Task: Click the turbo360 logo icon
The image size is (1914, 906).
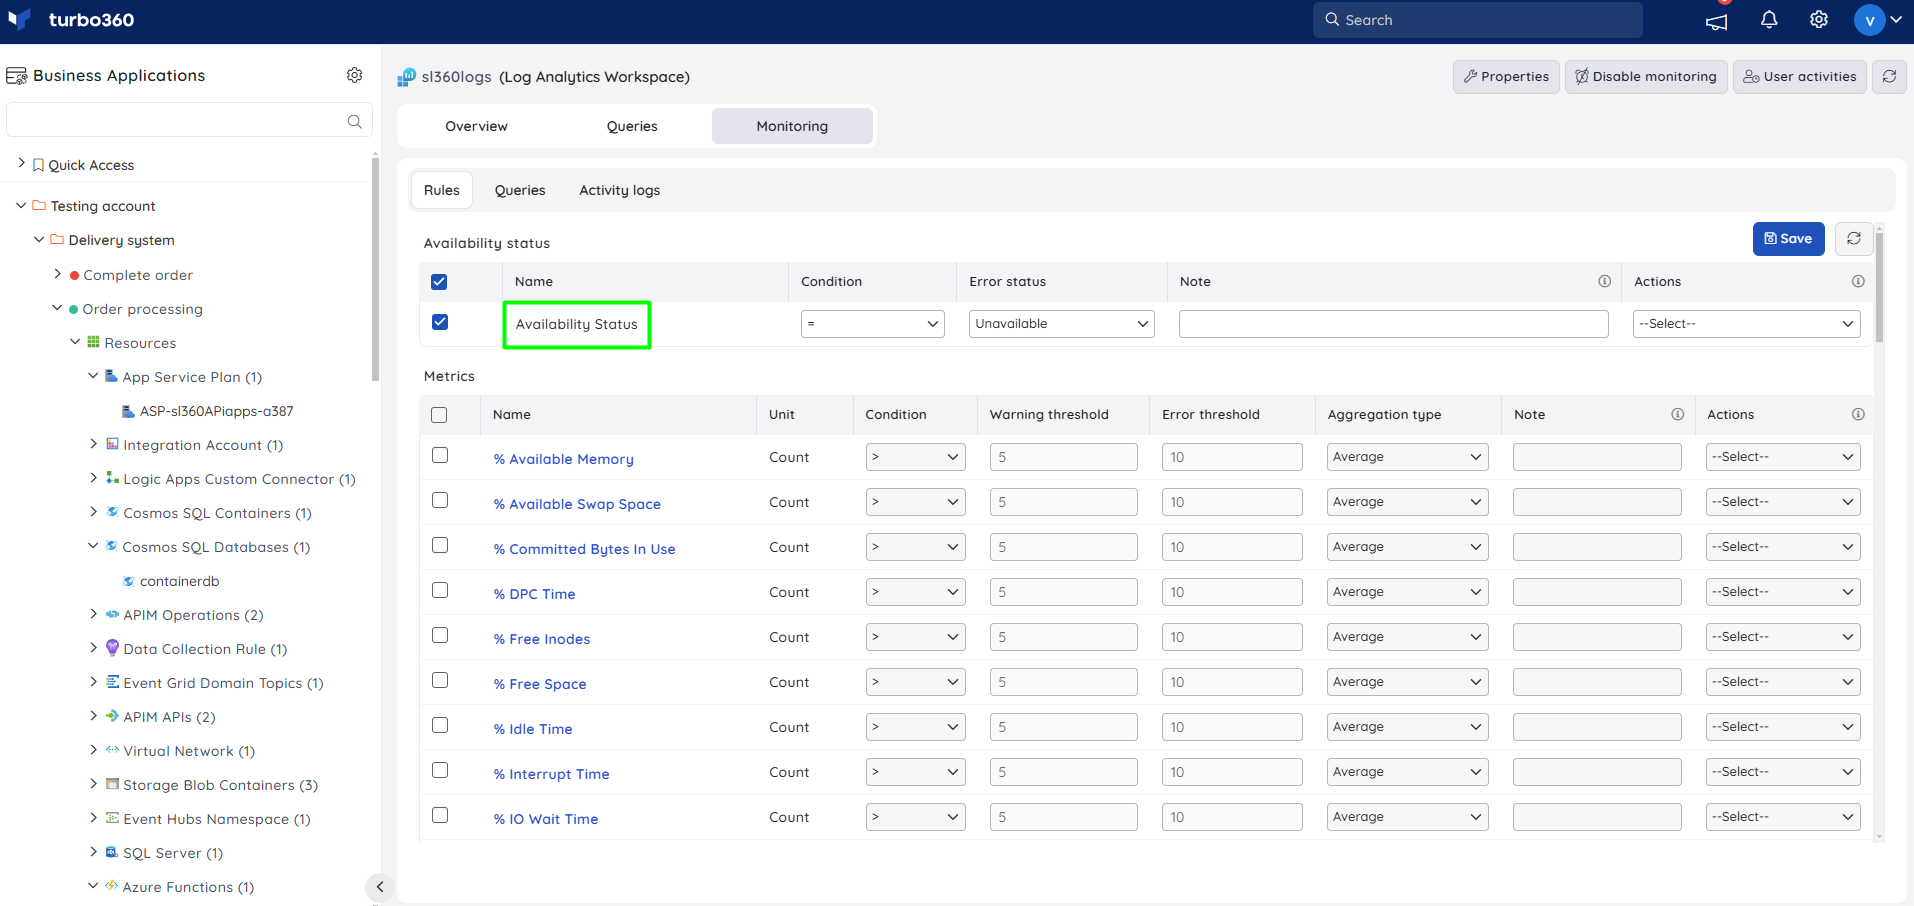Action: [x=19, y=20]
